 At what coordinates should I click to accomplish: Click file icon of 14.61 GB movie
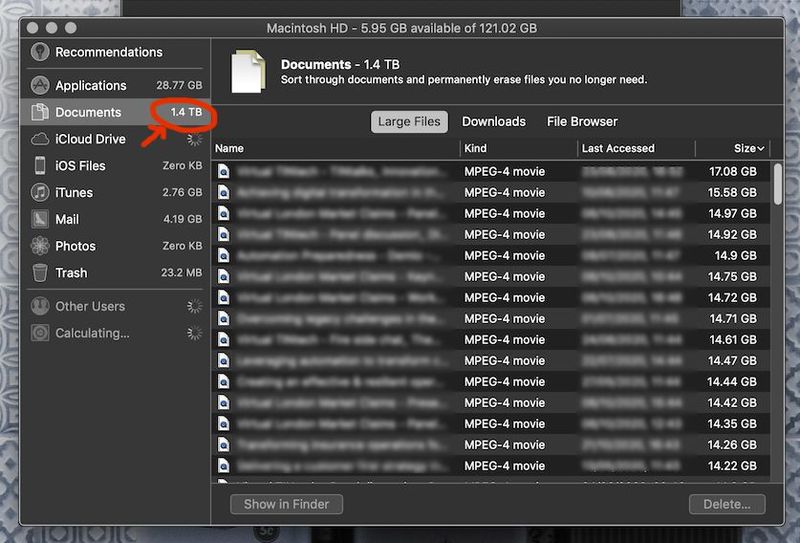pos(223,339)
